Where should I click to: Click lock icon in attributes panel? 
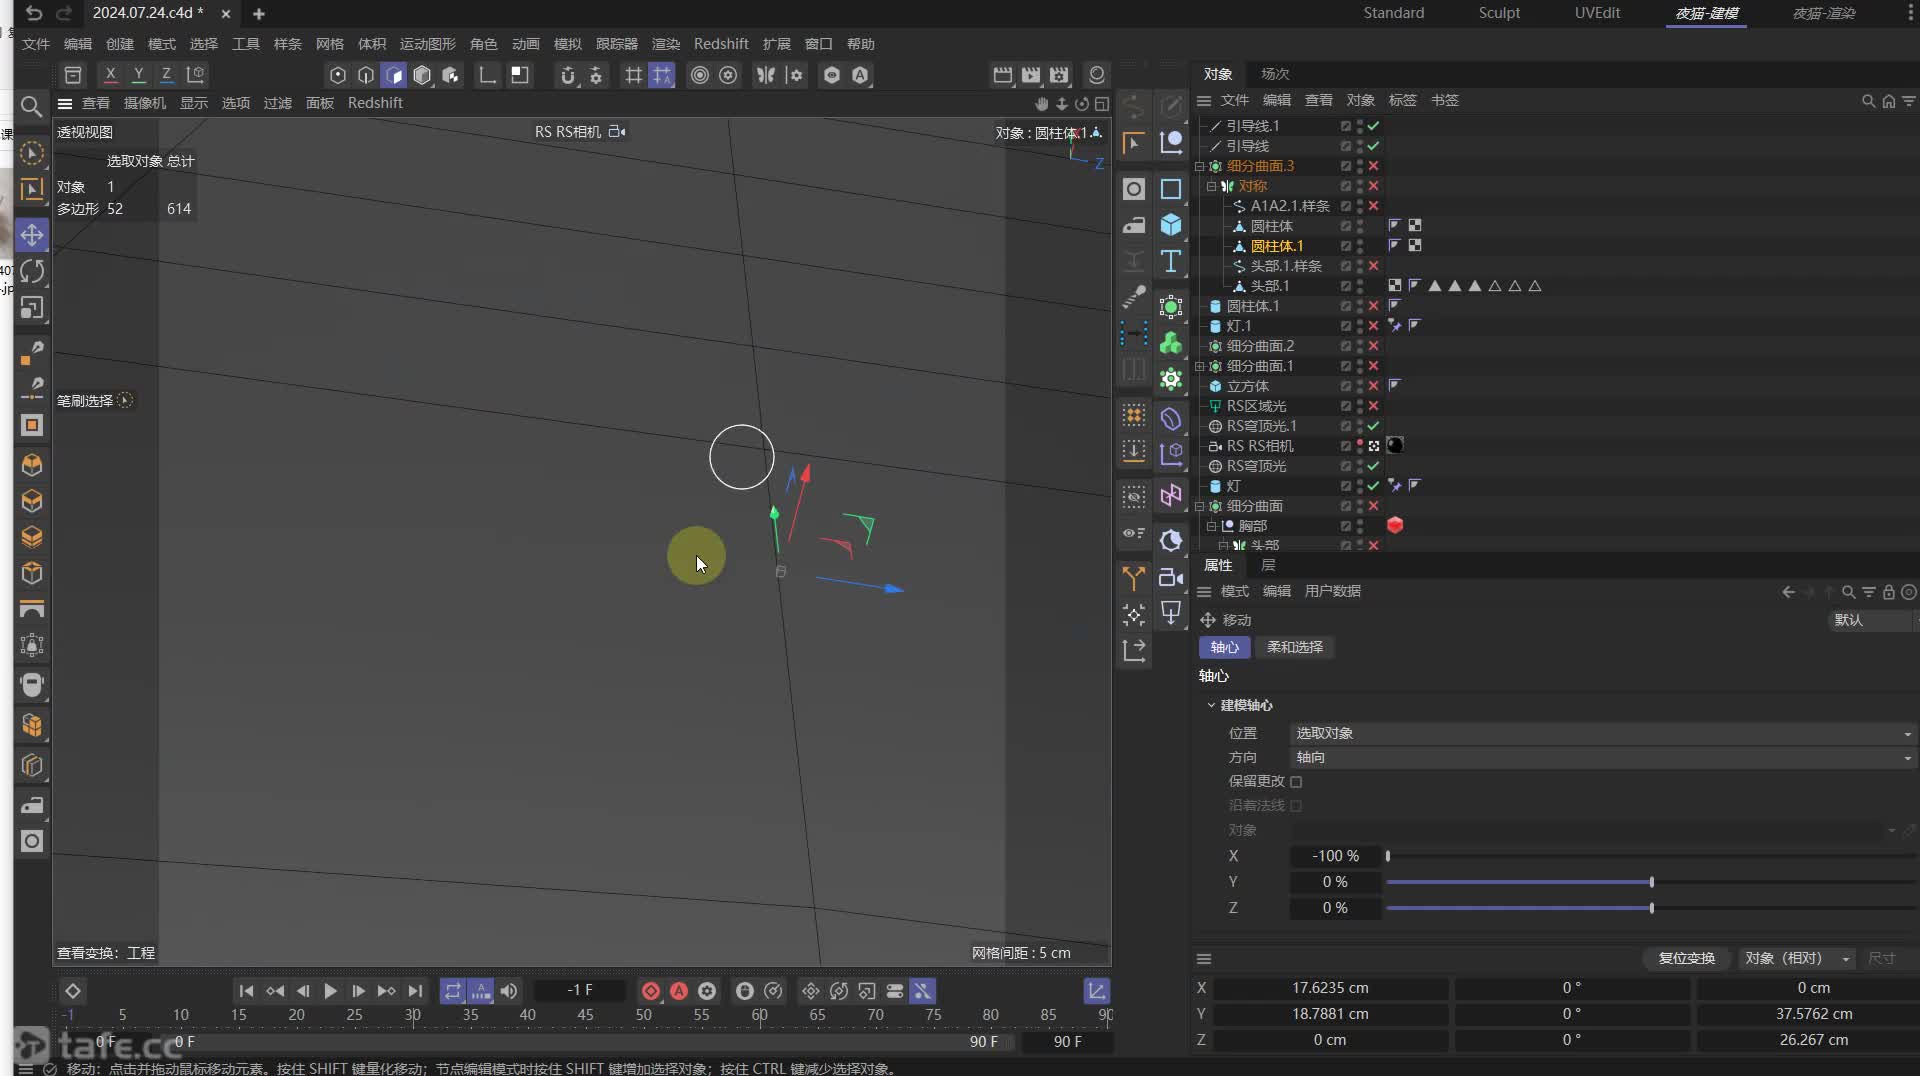click(1888, 592)
